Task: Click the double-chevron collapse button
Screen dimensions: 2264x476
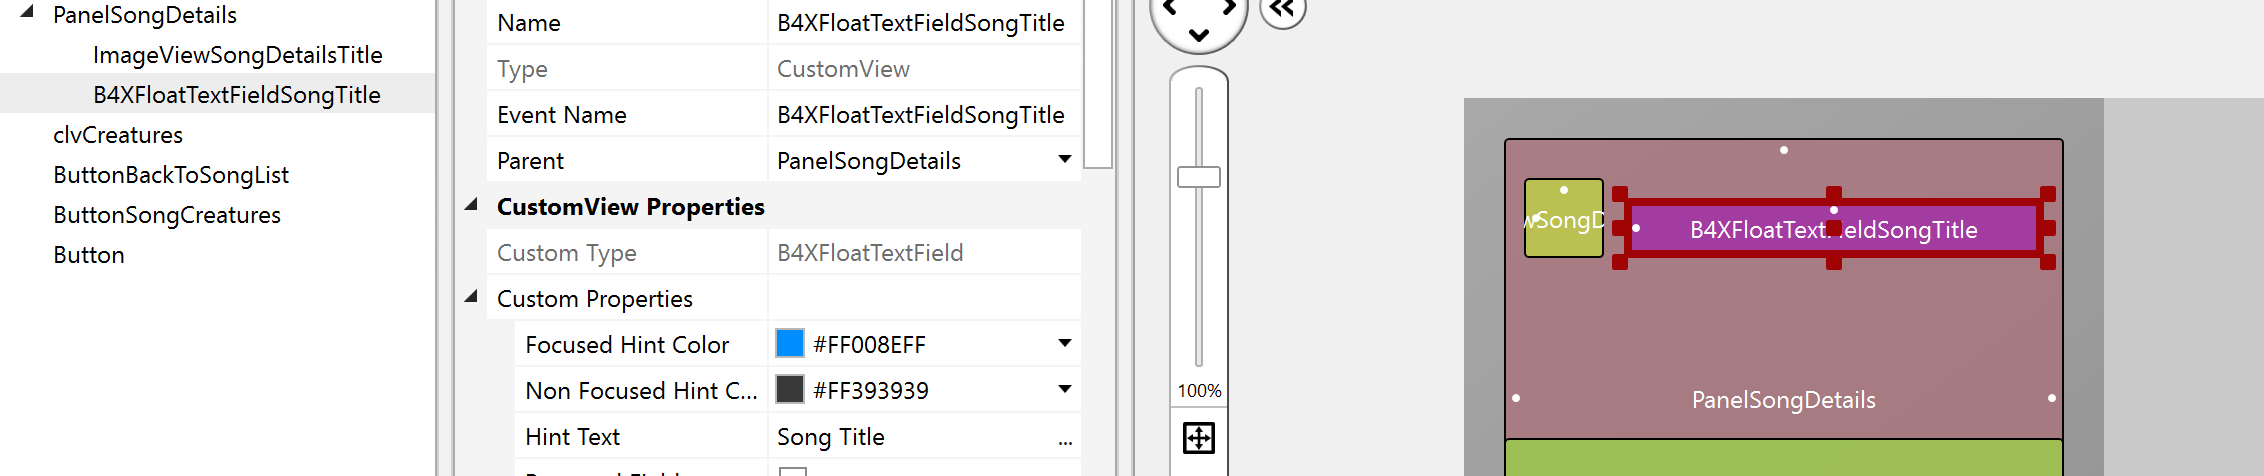Action: click(x=1283, y=11)
